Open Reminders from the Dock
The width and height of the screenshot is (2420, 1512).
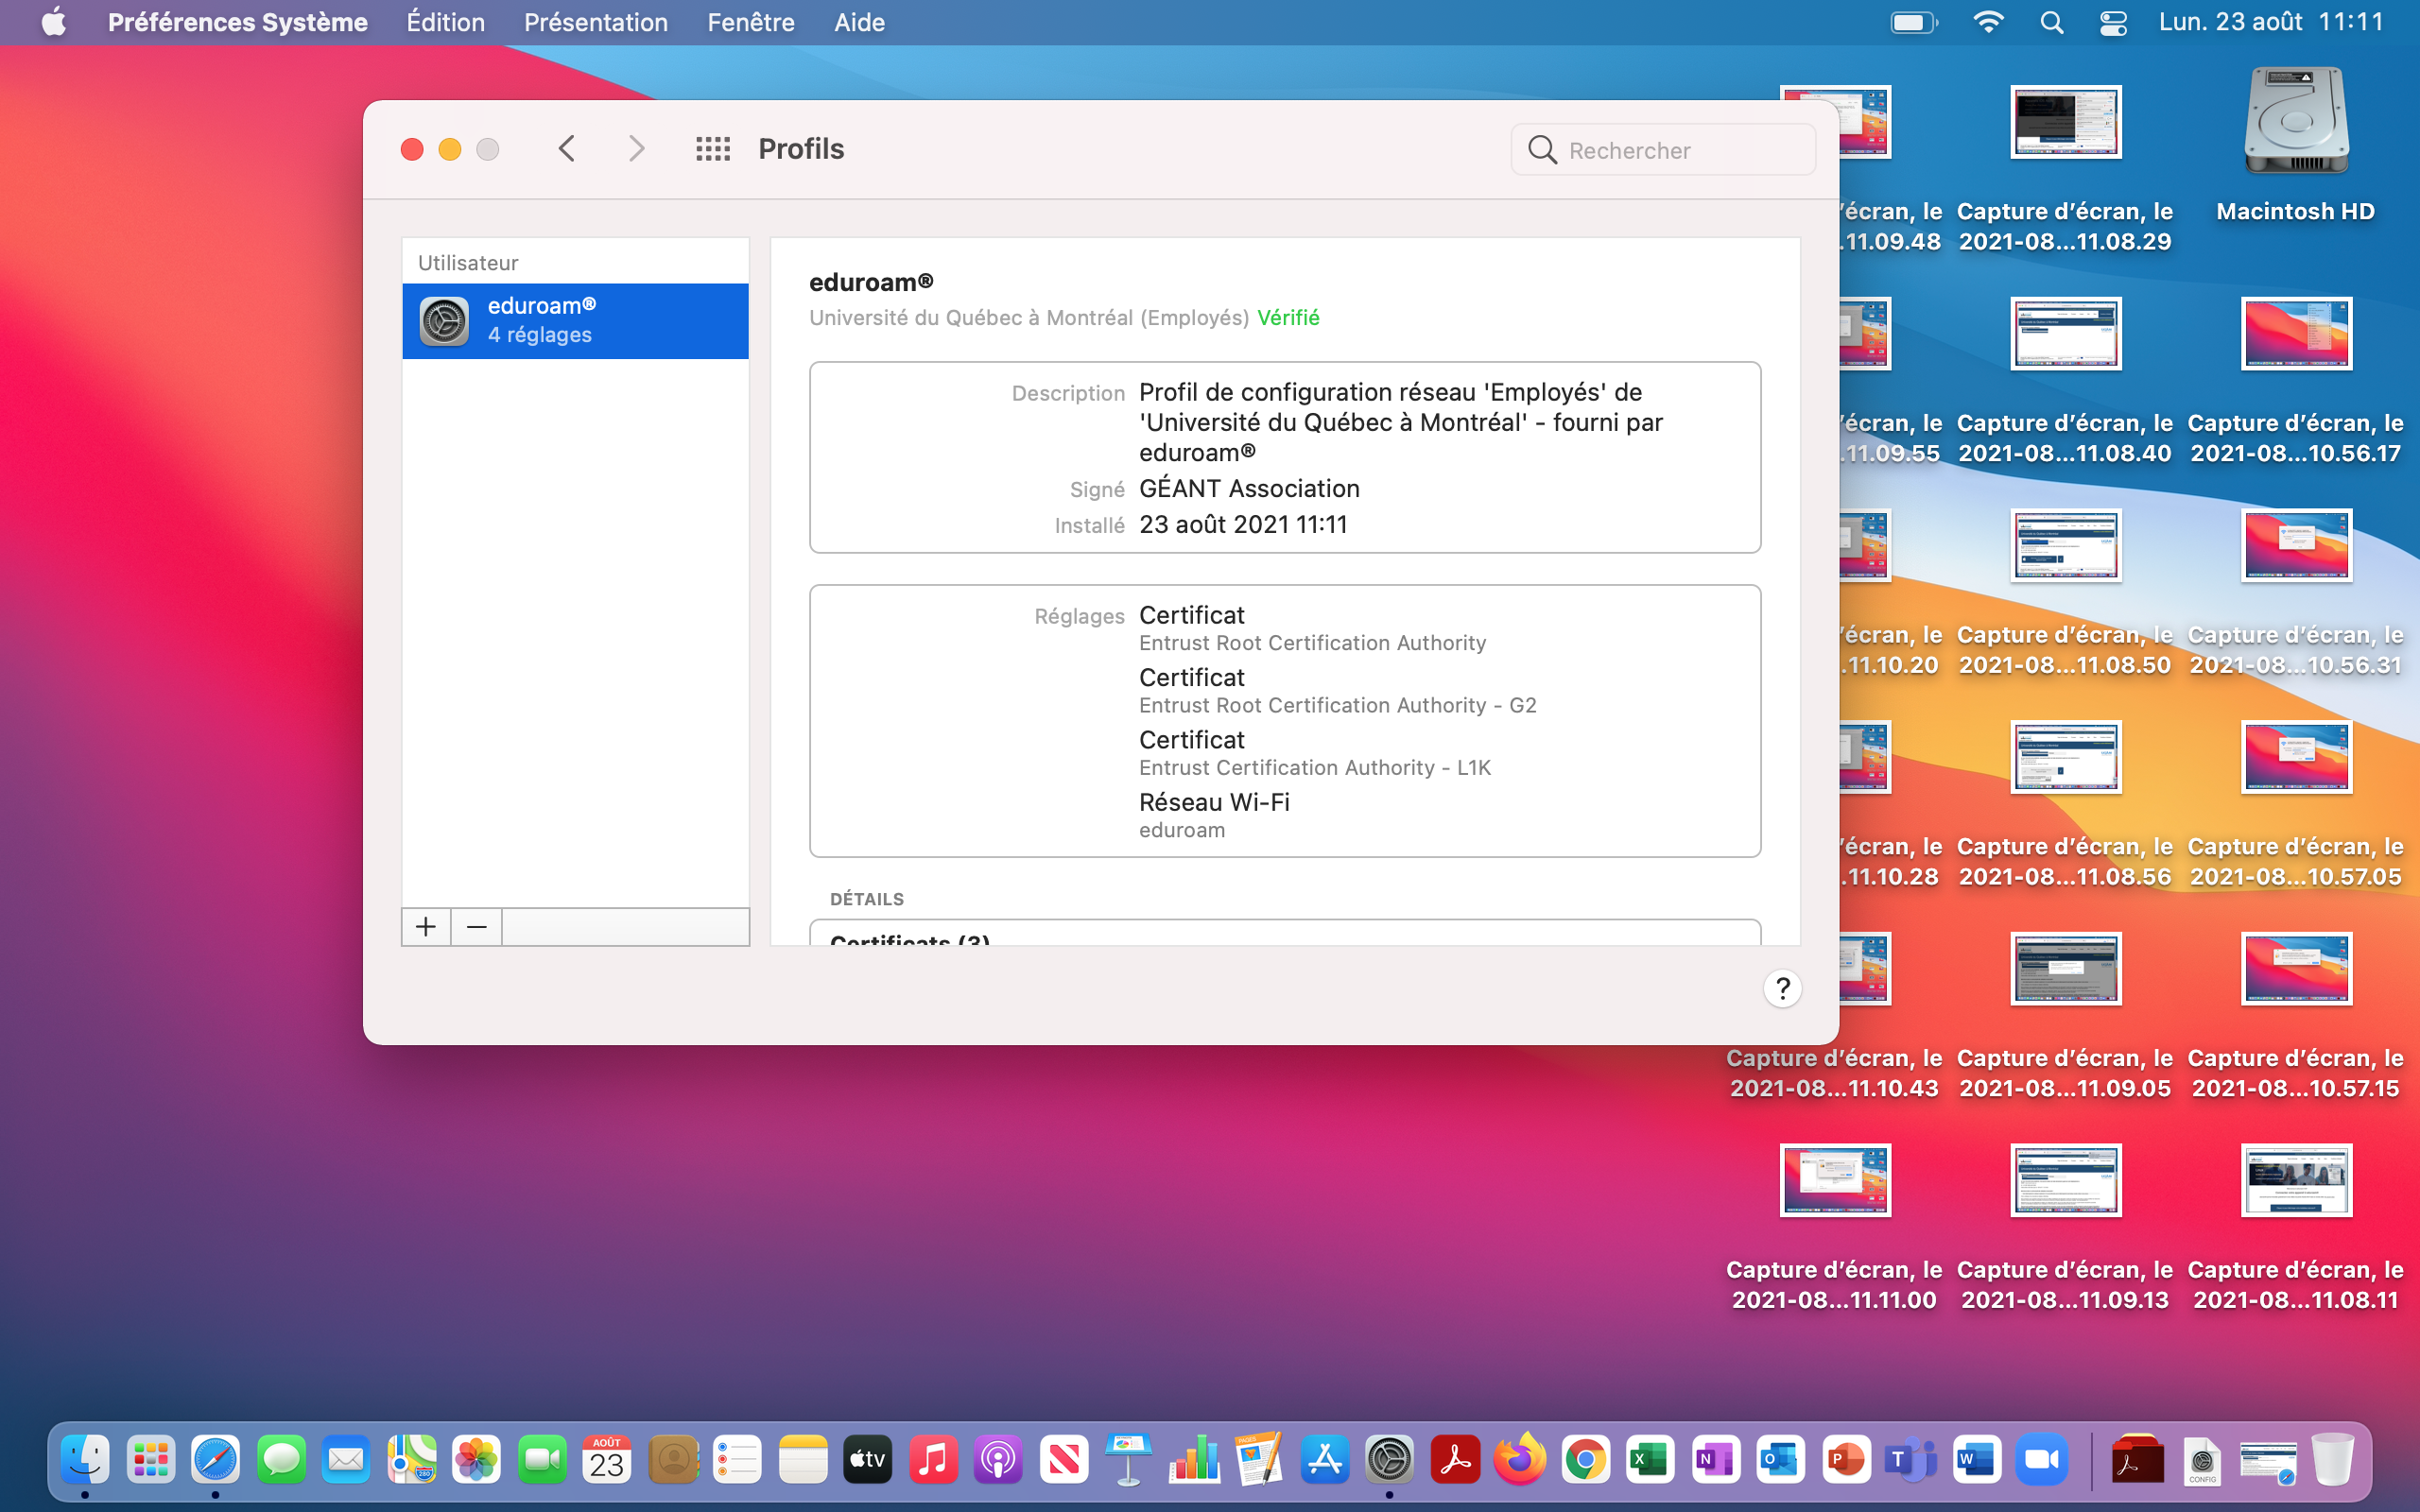click(x=738, y=1460)
